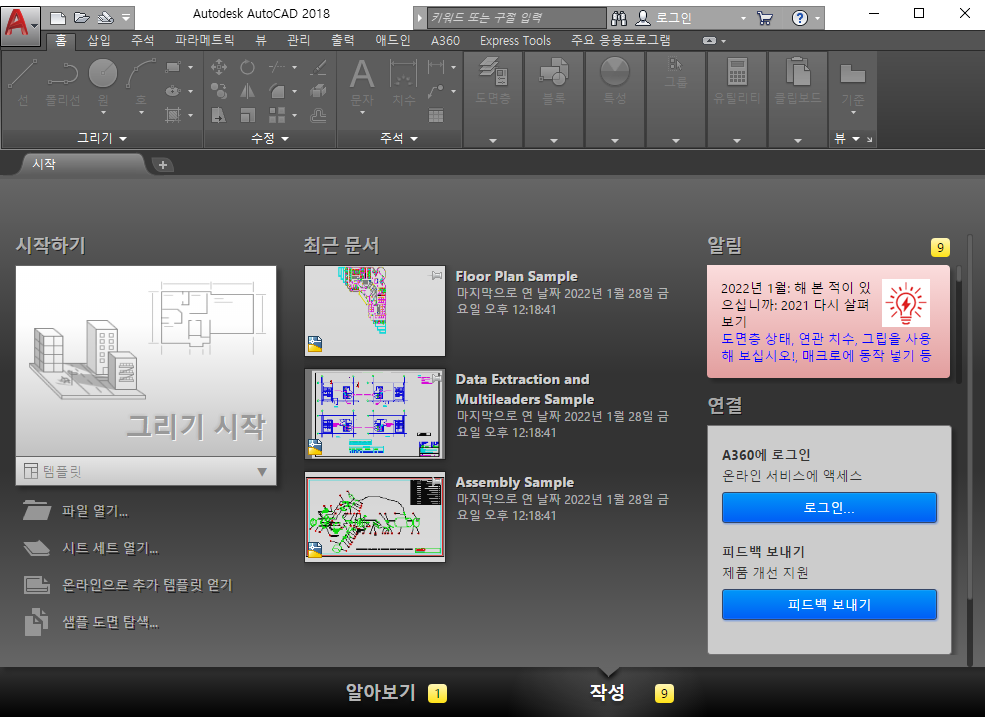Open the 관리 ribbon tab
Image resolution: width=985 pixels, height=717 pixels.
[298, 40]
